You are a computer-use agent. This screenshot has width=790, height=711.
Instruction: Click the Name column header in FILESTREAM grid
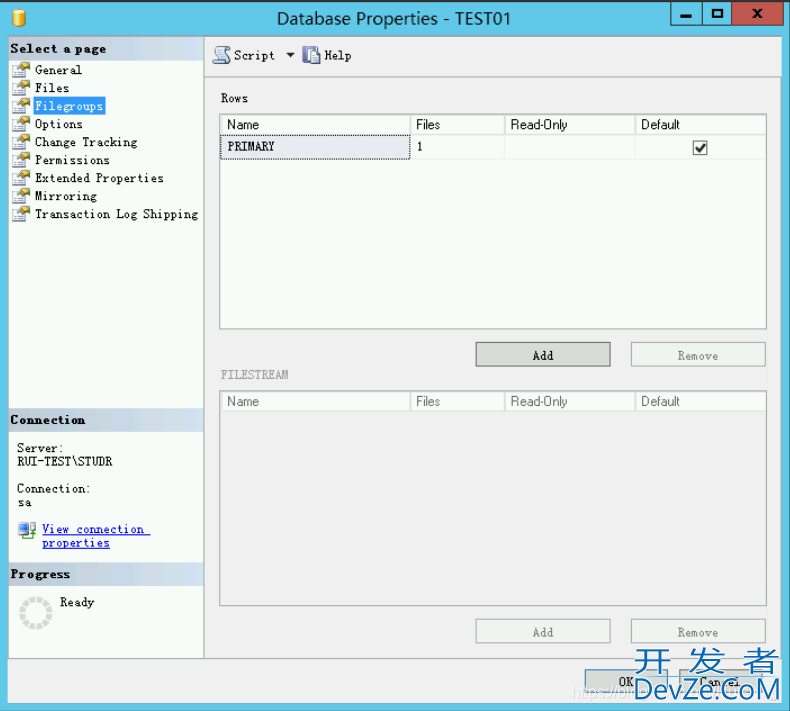point(315,401)
